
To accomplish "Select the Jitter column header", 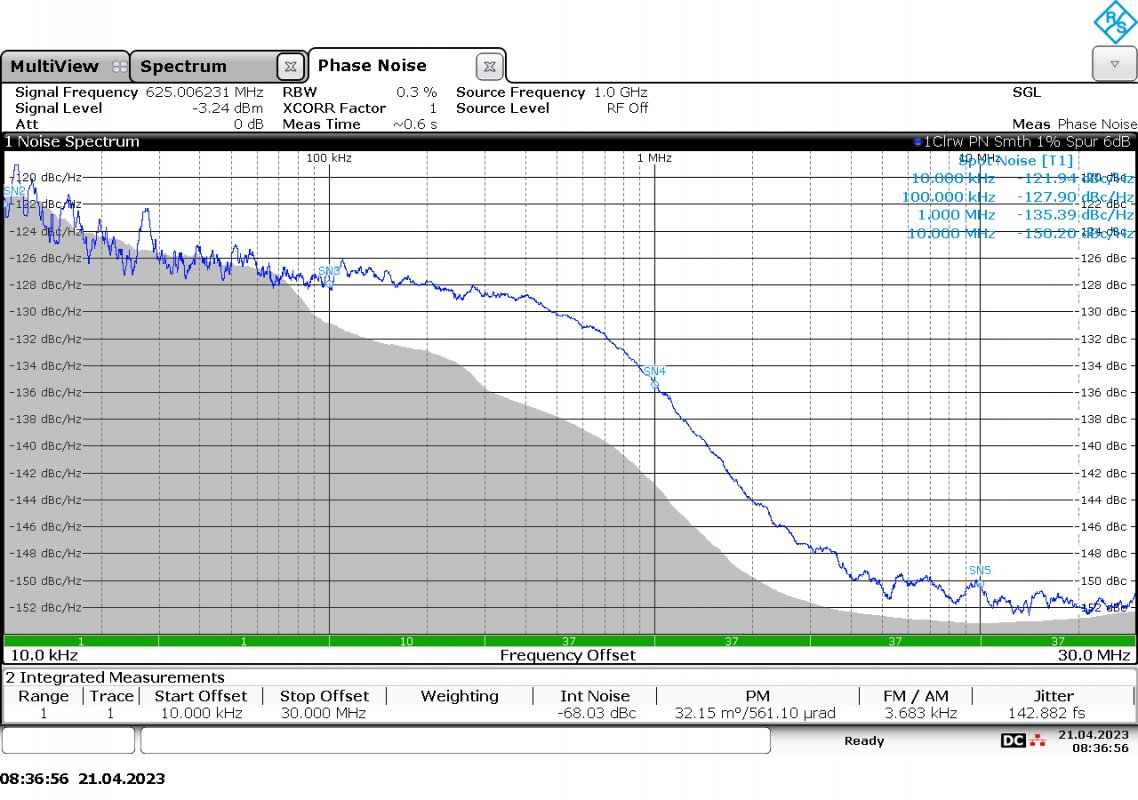I will [x=1053, y=696].
